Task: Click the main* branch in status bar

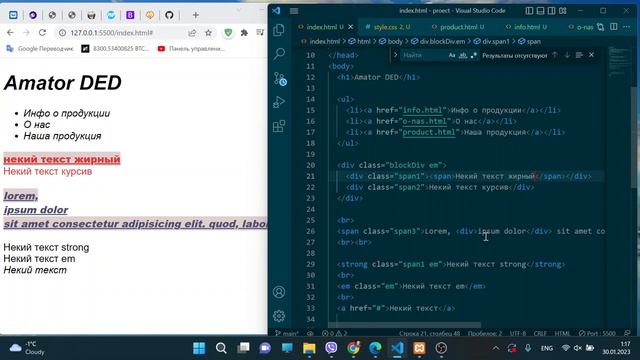Action: click(287, 333)
